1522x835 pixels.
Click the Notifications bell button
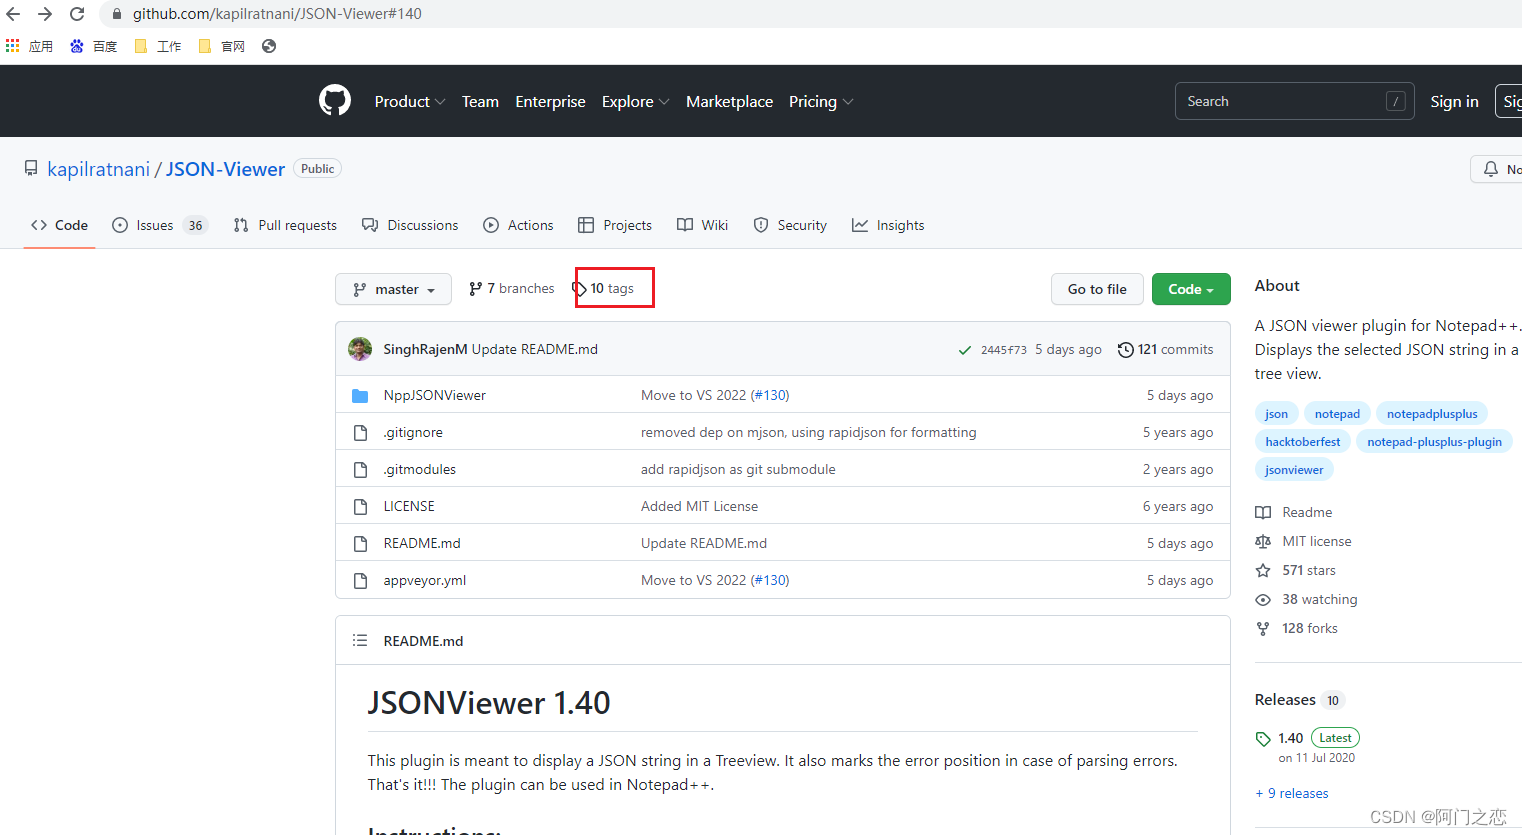1497,169
